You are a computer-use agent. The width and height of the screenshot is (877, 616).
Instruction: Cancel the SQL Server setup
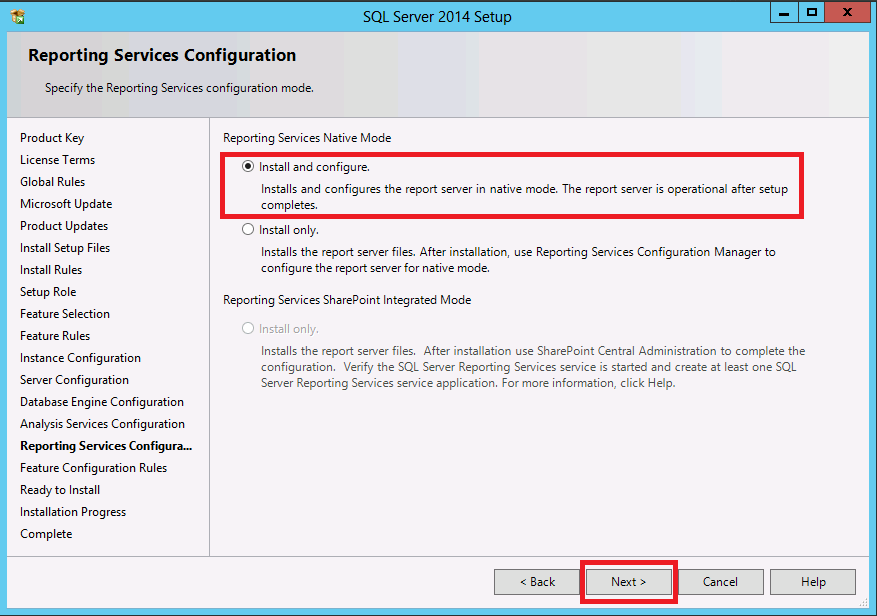(720, 582)
